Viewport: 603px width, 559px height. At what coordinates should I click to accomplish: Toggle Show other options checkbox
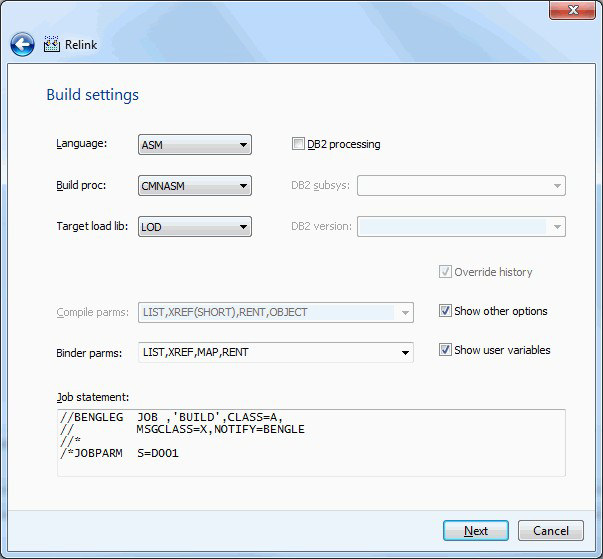pyautogui.click(x=445, y=311)
